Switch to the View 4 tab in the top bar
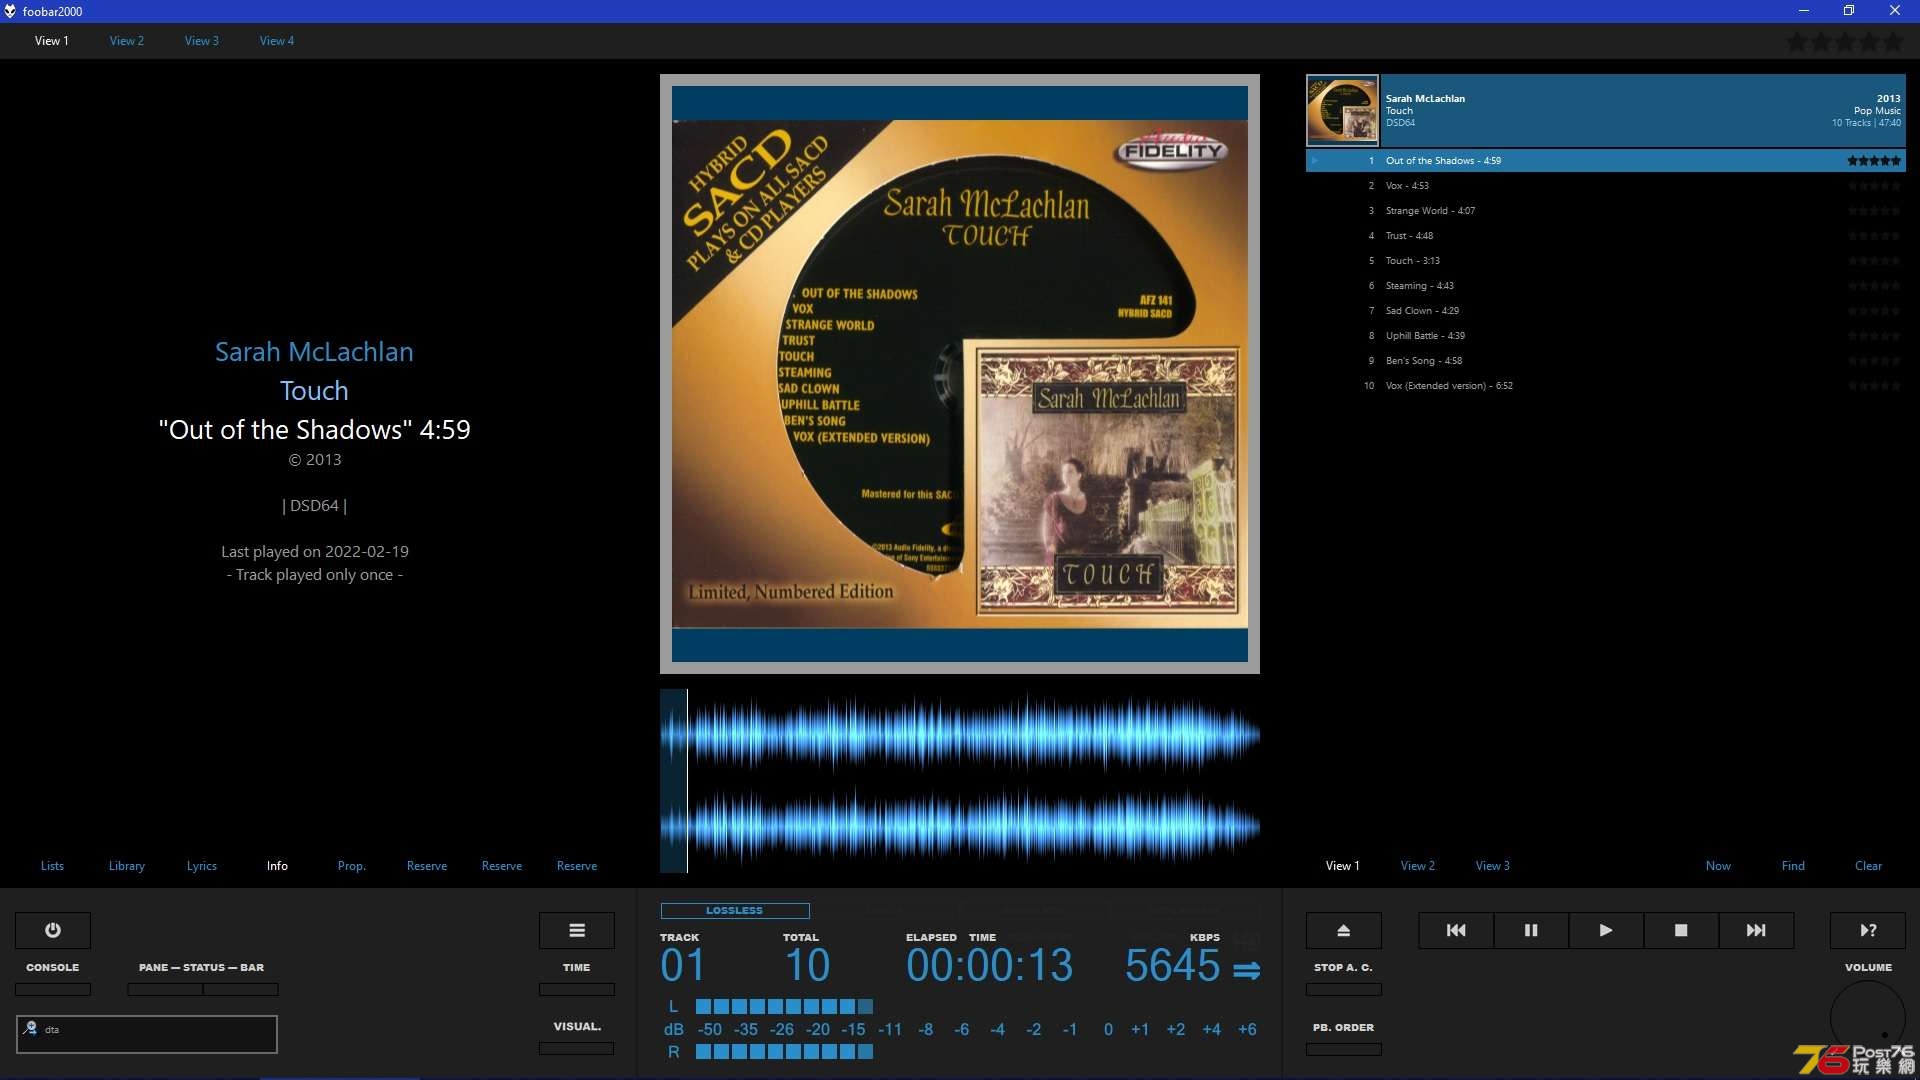This screenshot has height=1080, width=1920. [x=277, y=41]
